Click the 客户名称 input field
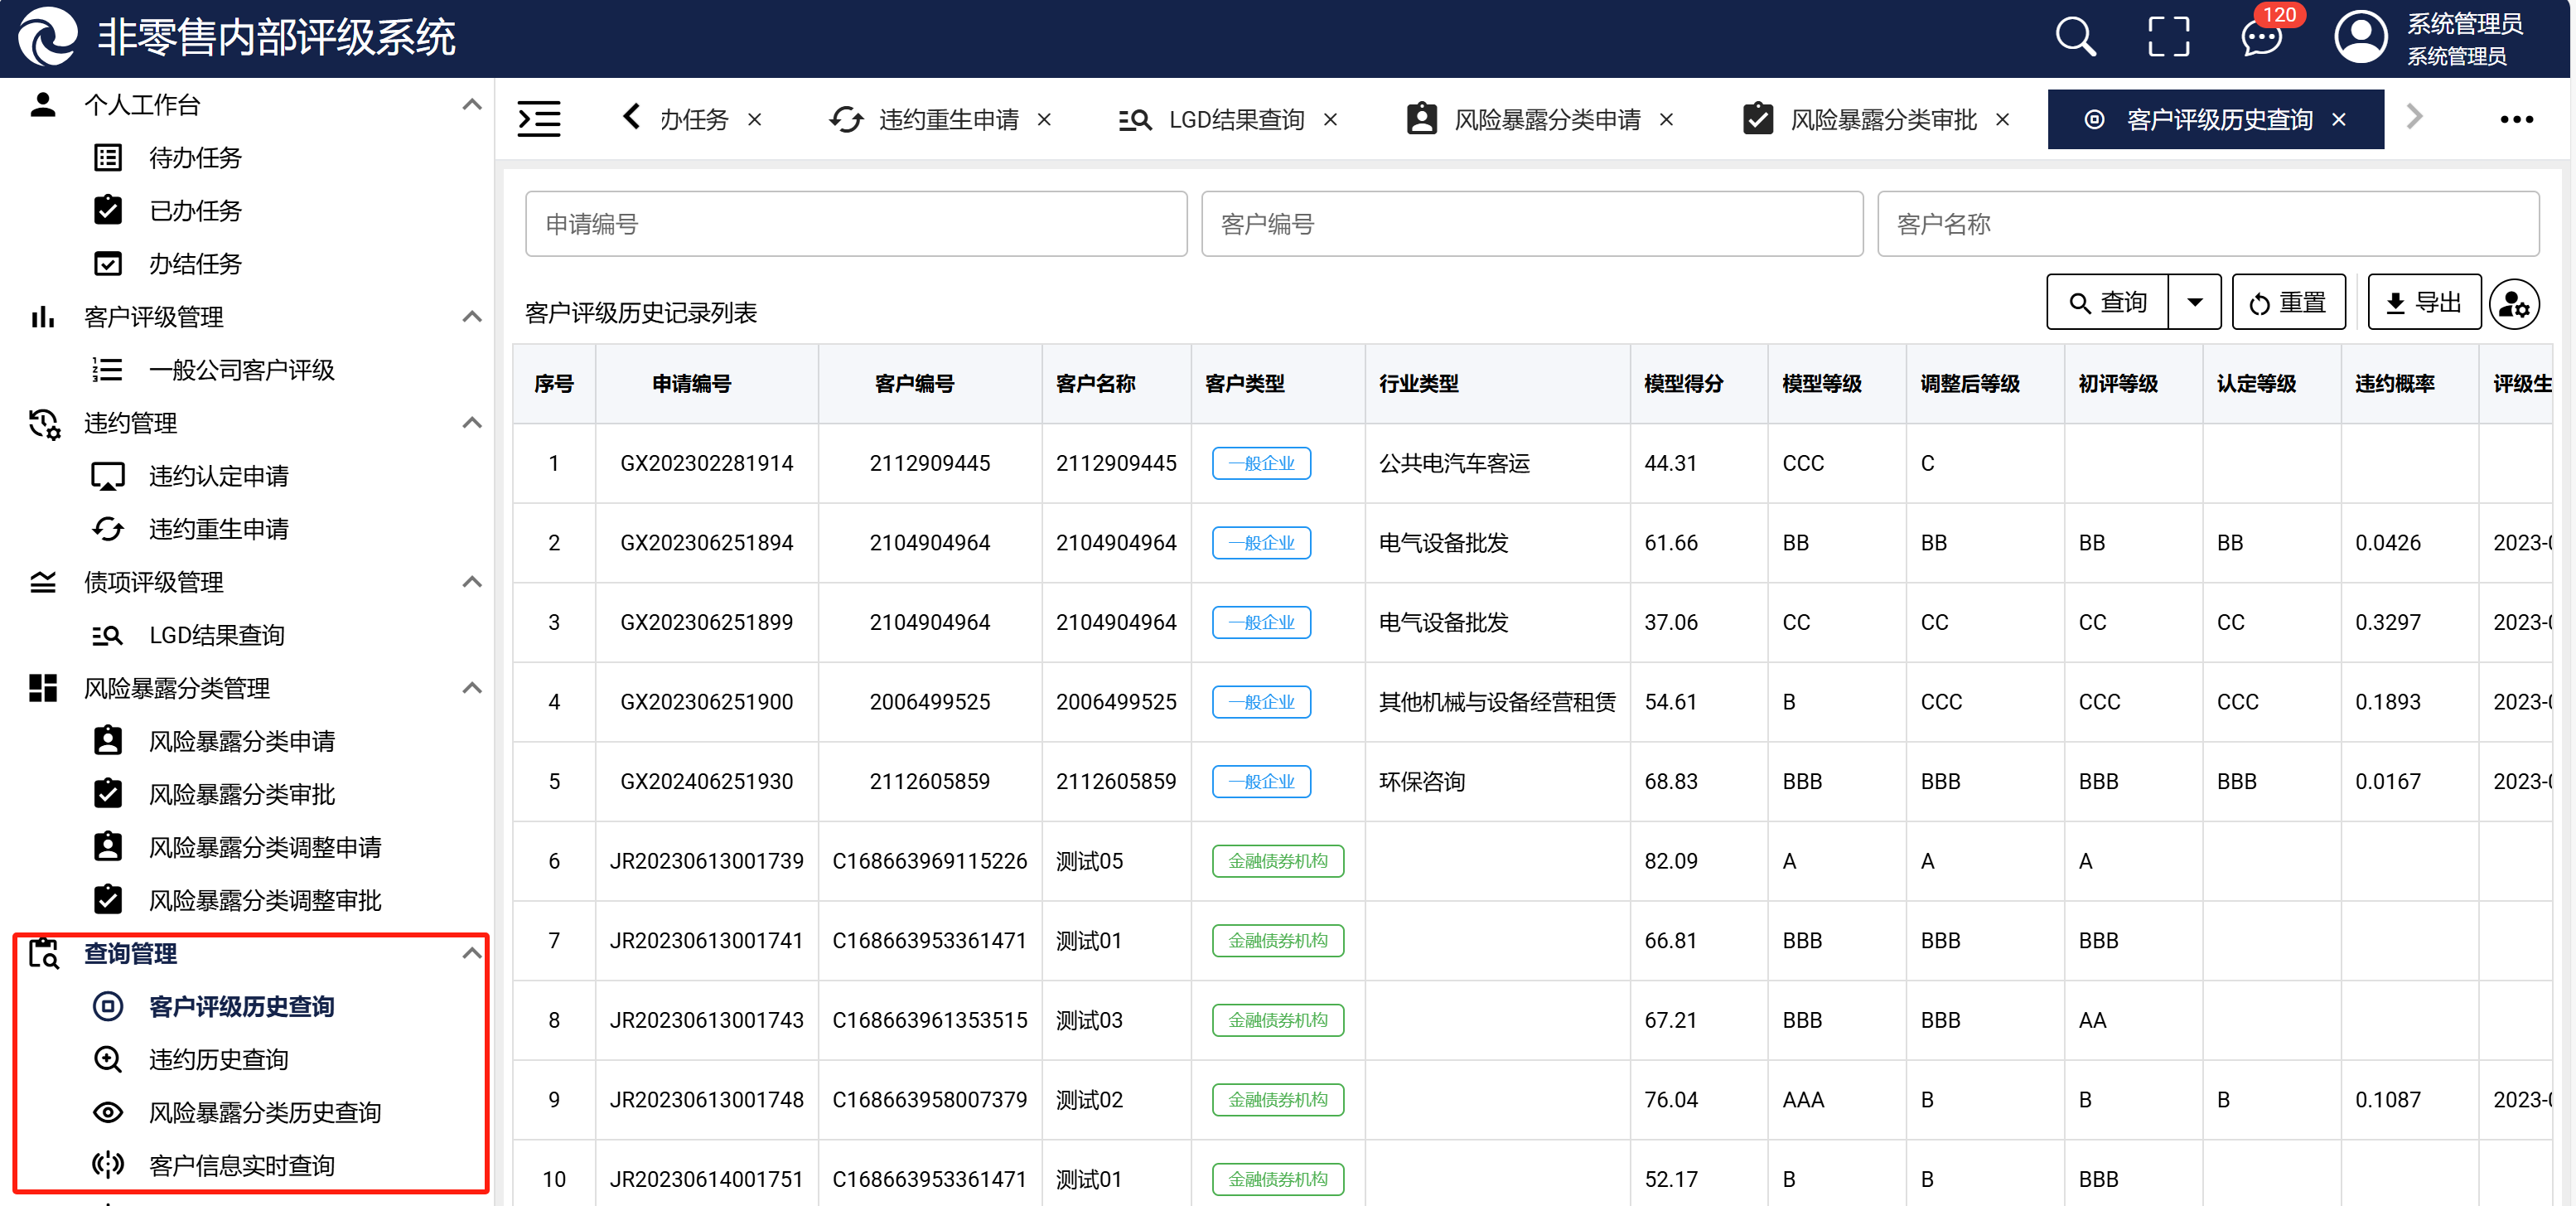 [2207, 224]
